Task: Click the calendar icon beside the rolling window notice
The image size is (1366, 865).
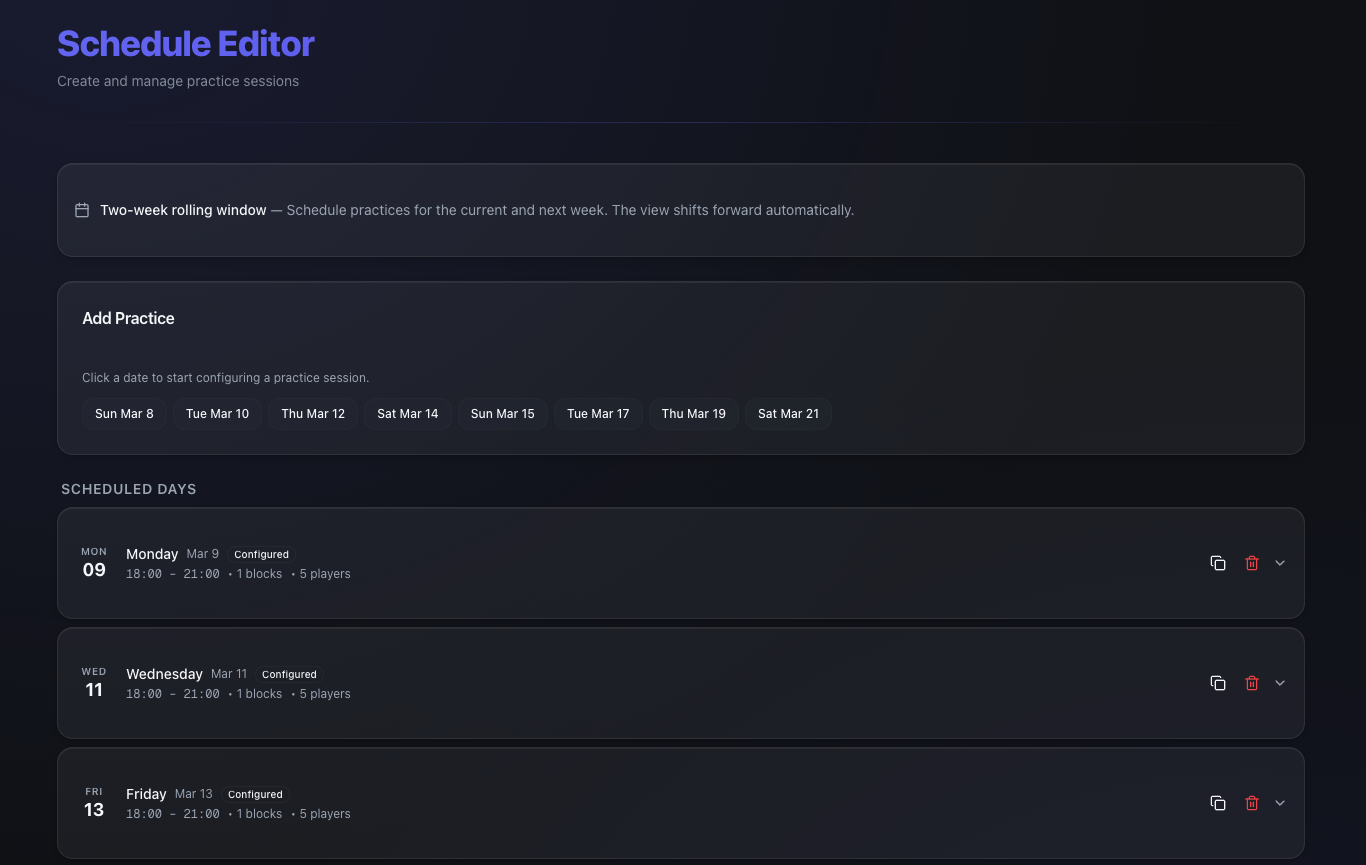Action: [82, 210]
